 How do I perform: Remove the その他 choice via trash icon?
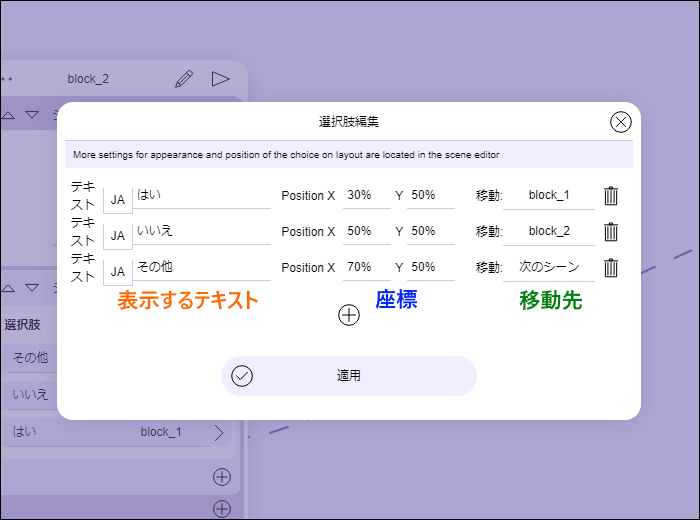pos(611,268)
